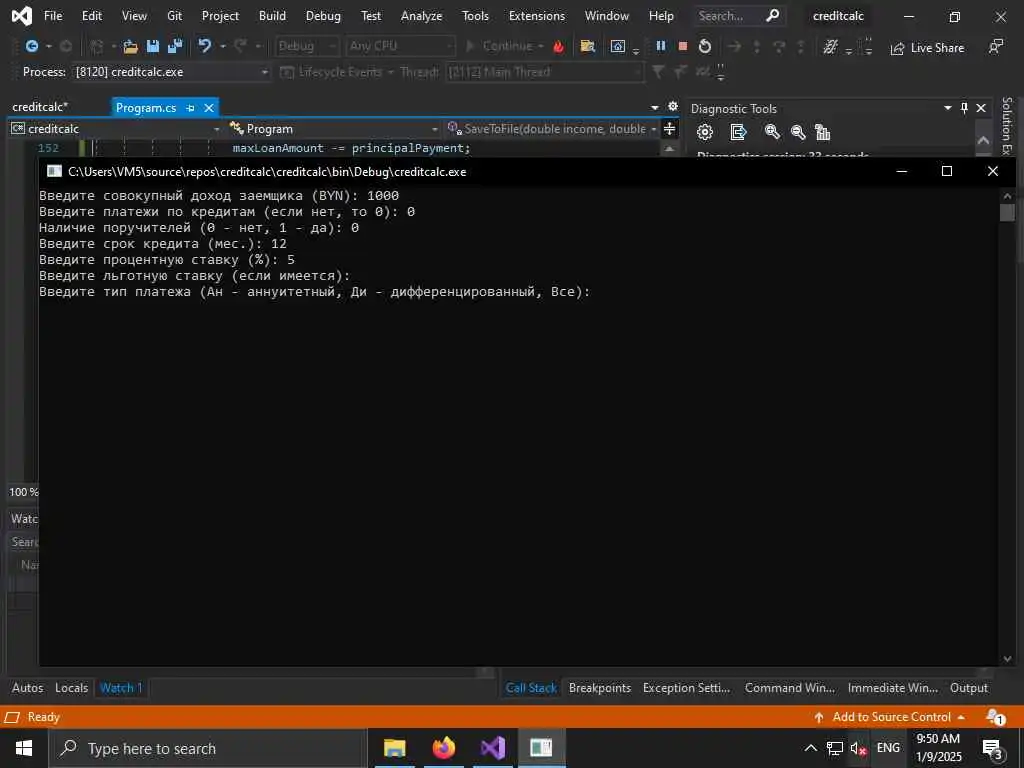
Task: Click the search magnifier in title bar
Action: [x=773, y=16]
